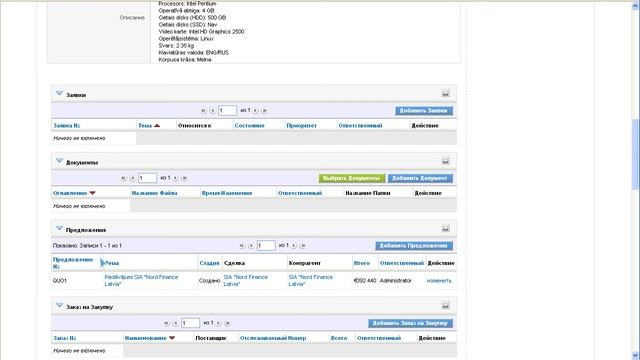The width and height of the screenshot is (640, 360).
Task: Click the green Выбрать Документы button
Action: [x=351, y=178]
